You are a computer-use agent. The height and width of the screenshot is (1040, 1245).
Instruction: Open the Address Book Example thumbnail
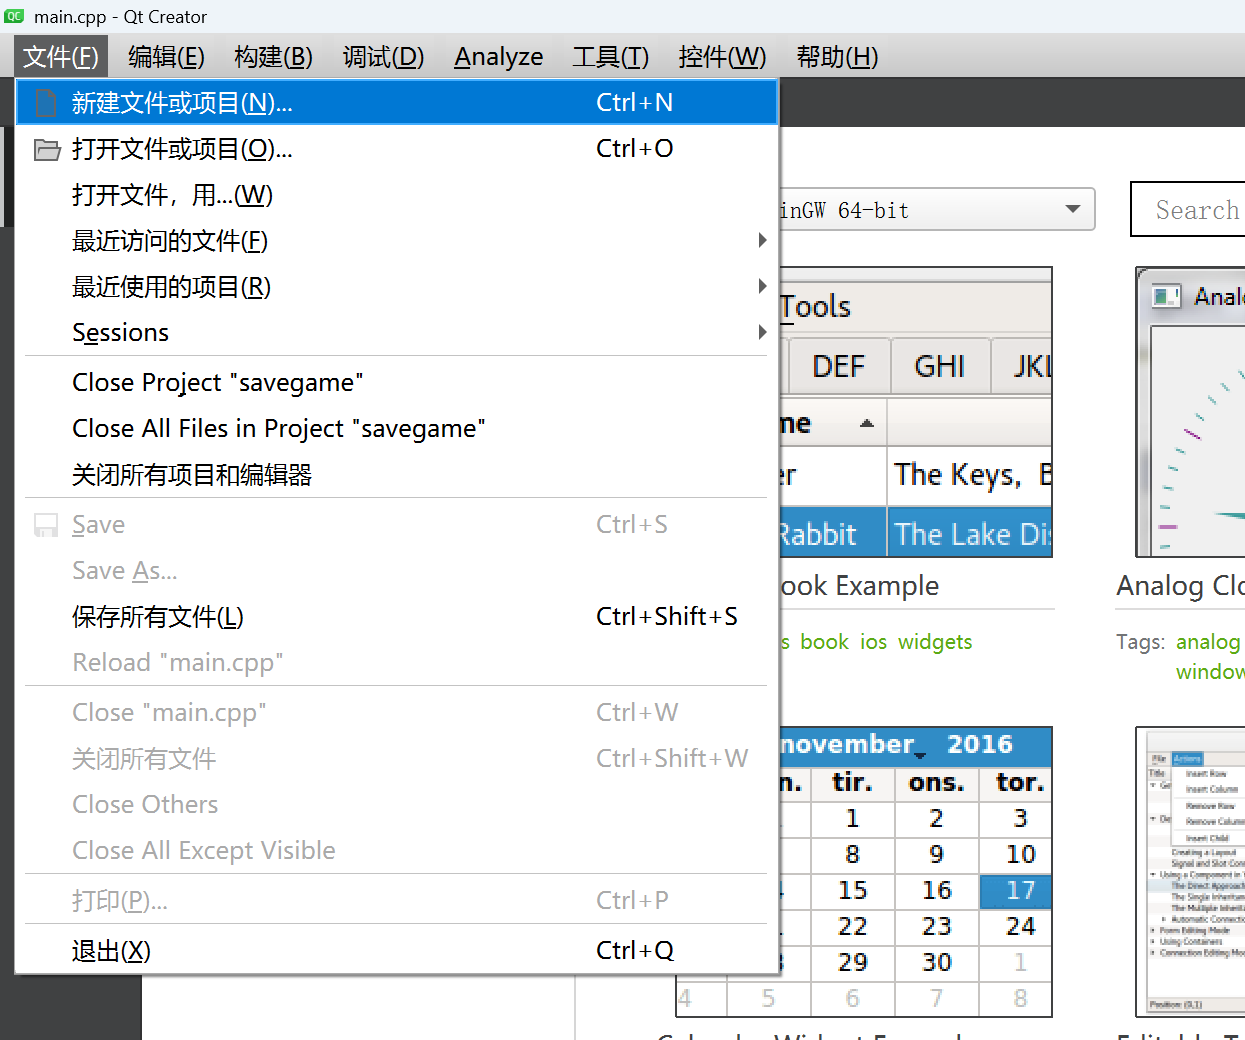(x=915, y=412)
